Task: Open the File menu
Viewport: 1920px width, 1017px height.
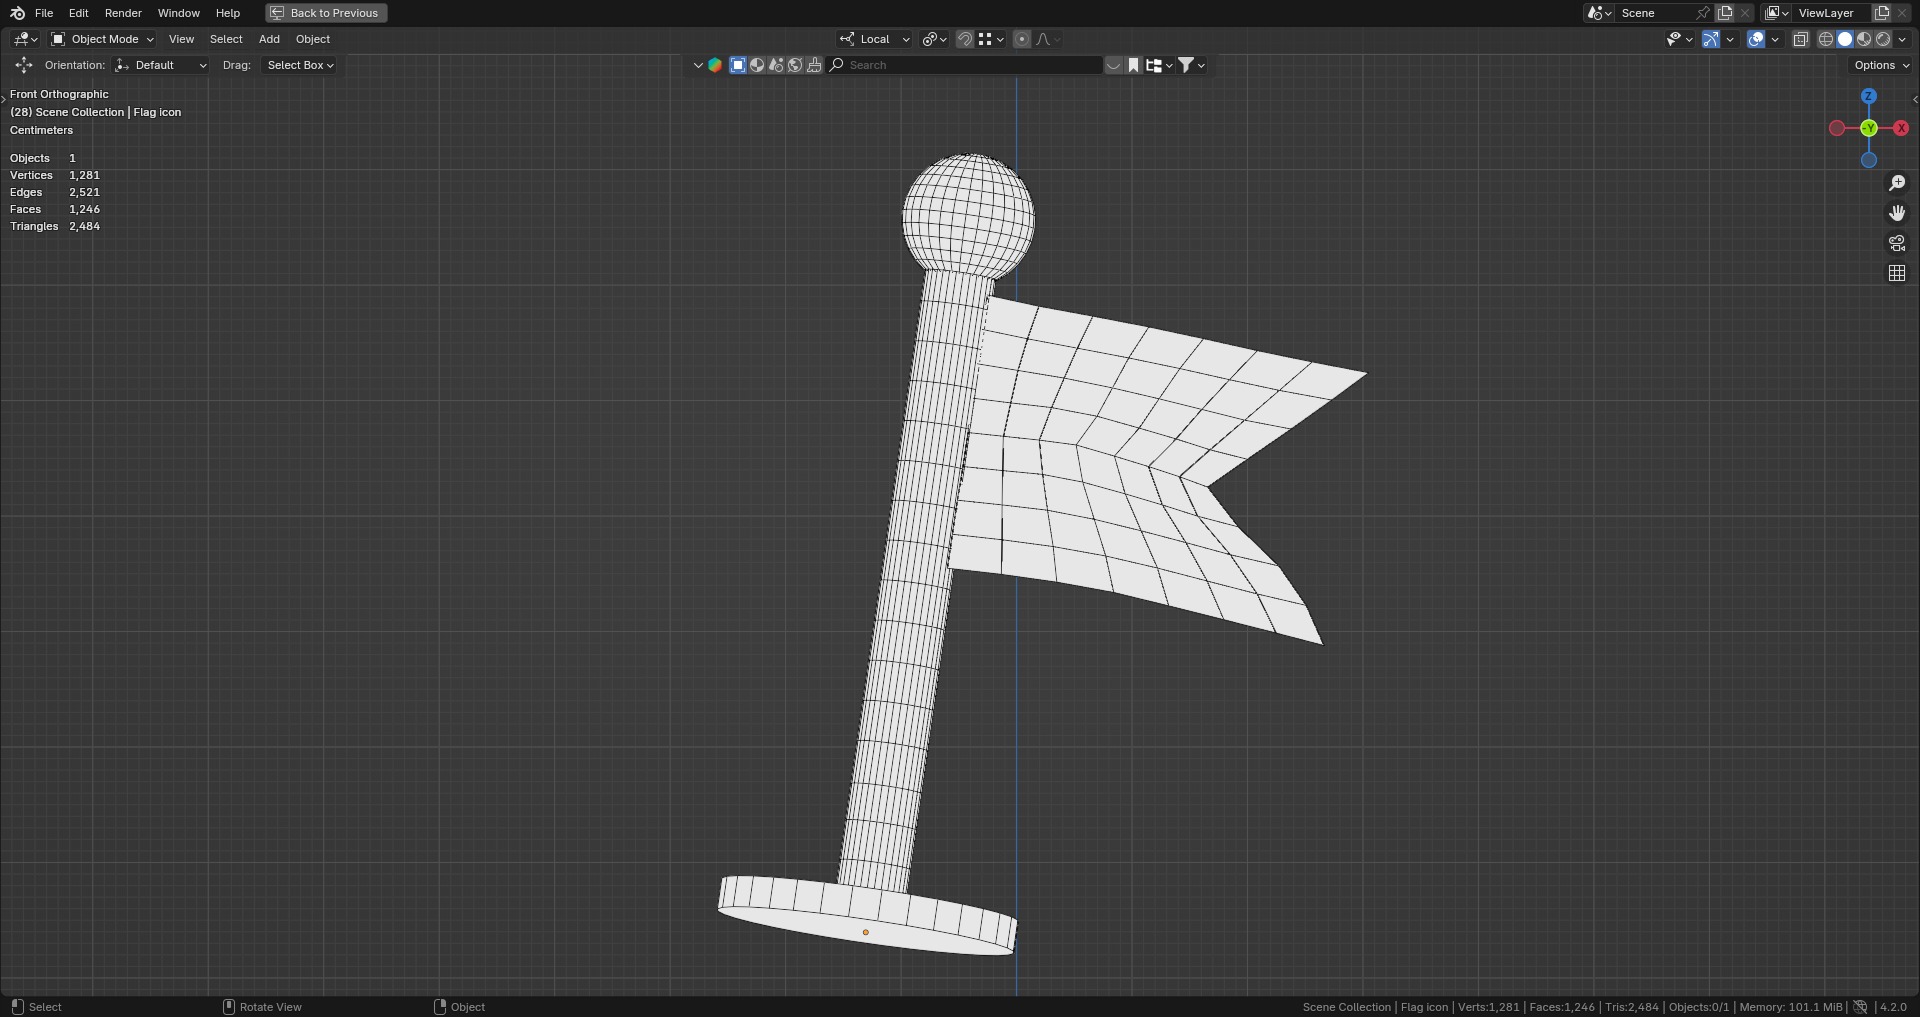Action: click(x=44, y=13)
